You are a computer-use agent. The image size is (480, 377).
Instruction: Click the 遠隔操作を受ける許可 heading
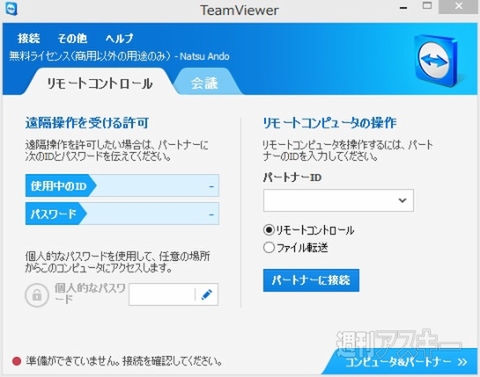[87, 123]
